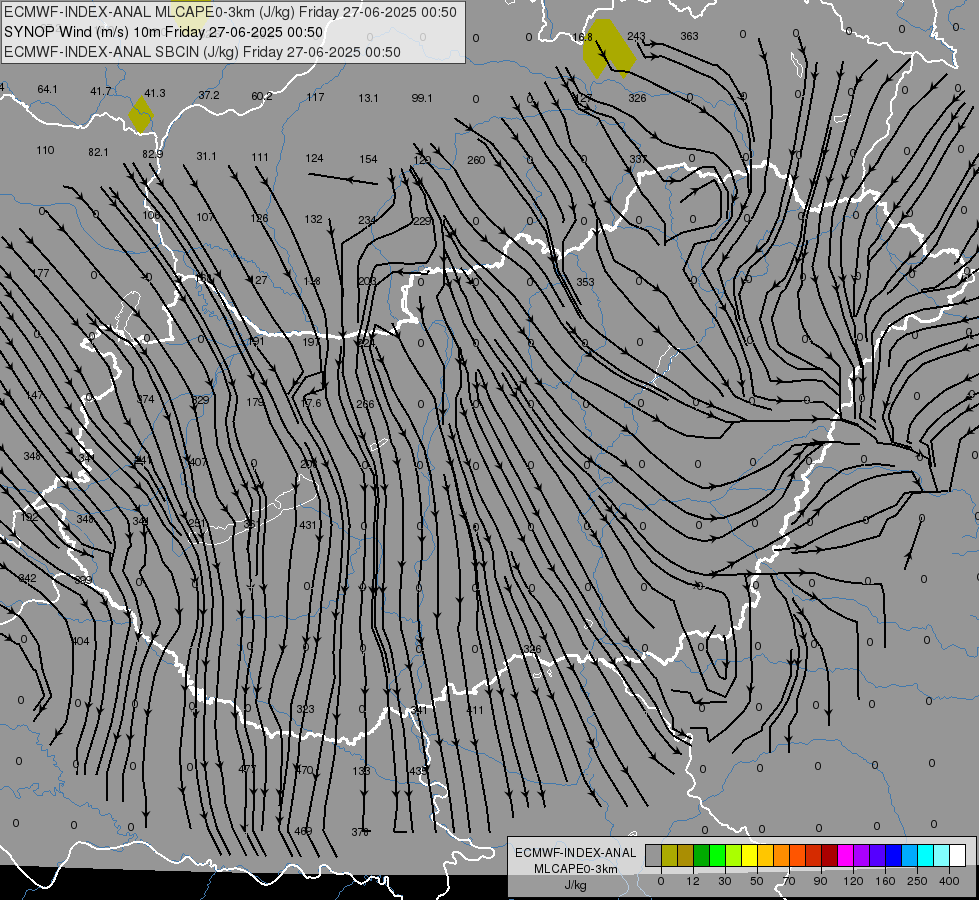Pick the orange-red legend swatch right of 70
This screenshot has height=900, width=979.
(x=797, y=855)
